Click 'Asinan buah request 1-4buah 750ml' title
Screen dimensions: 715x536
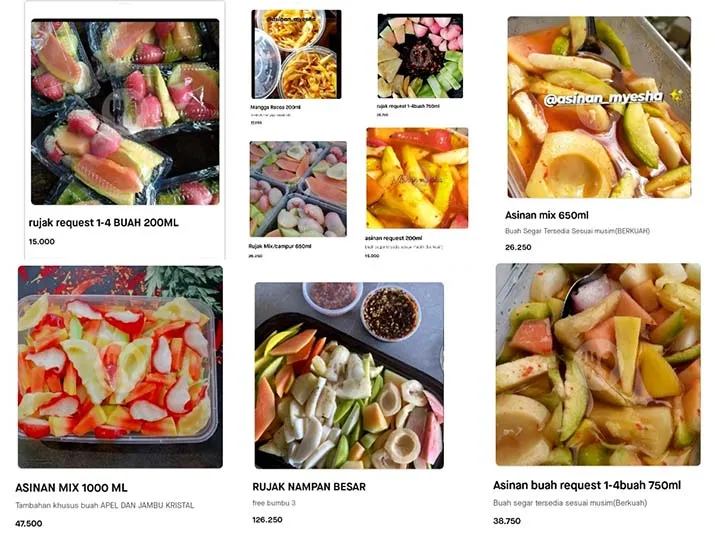587,485
